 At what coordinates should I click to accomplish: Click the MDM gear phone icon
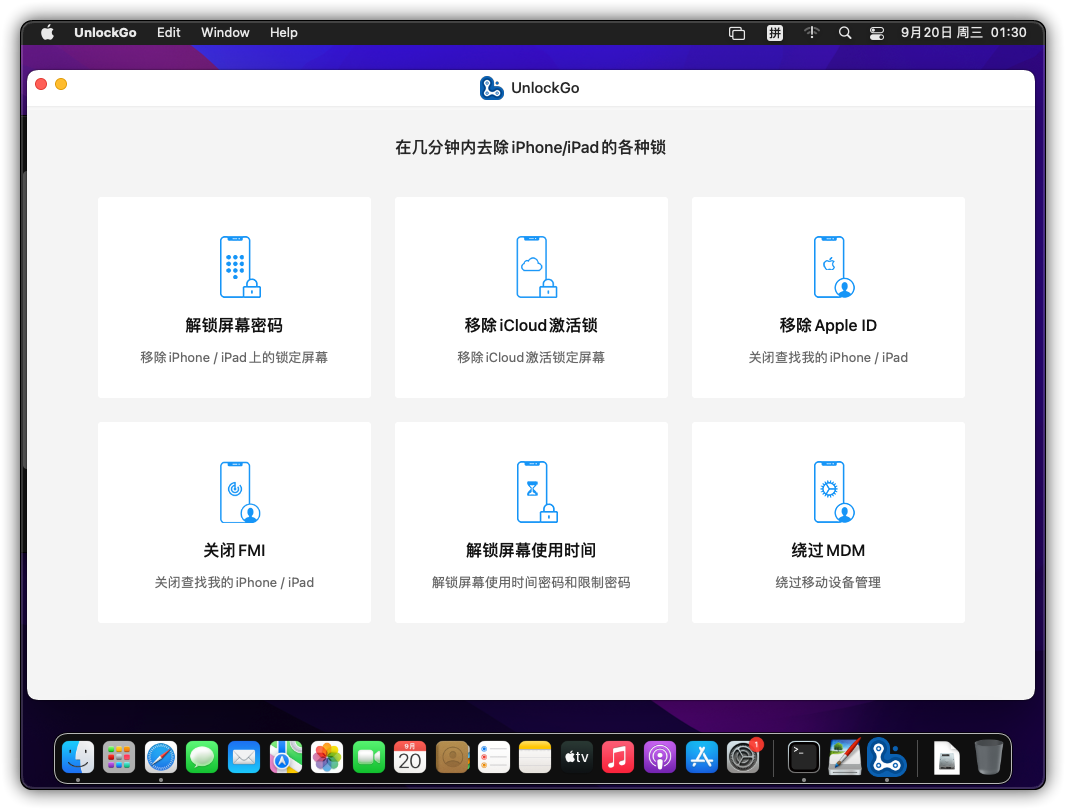tap(834, 492)
